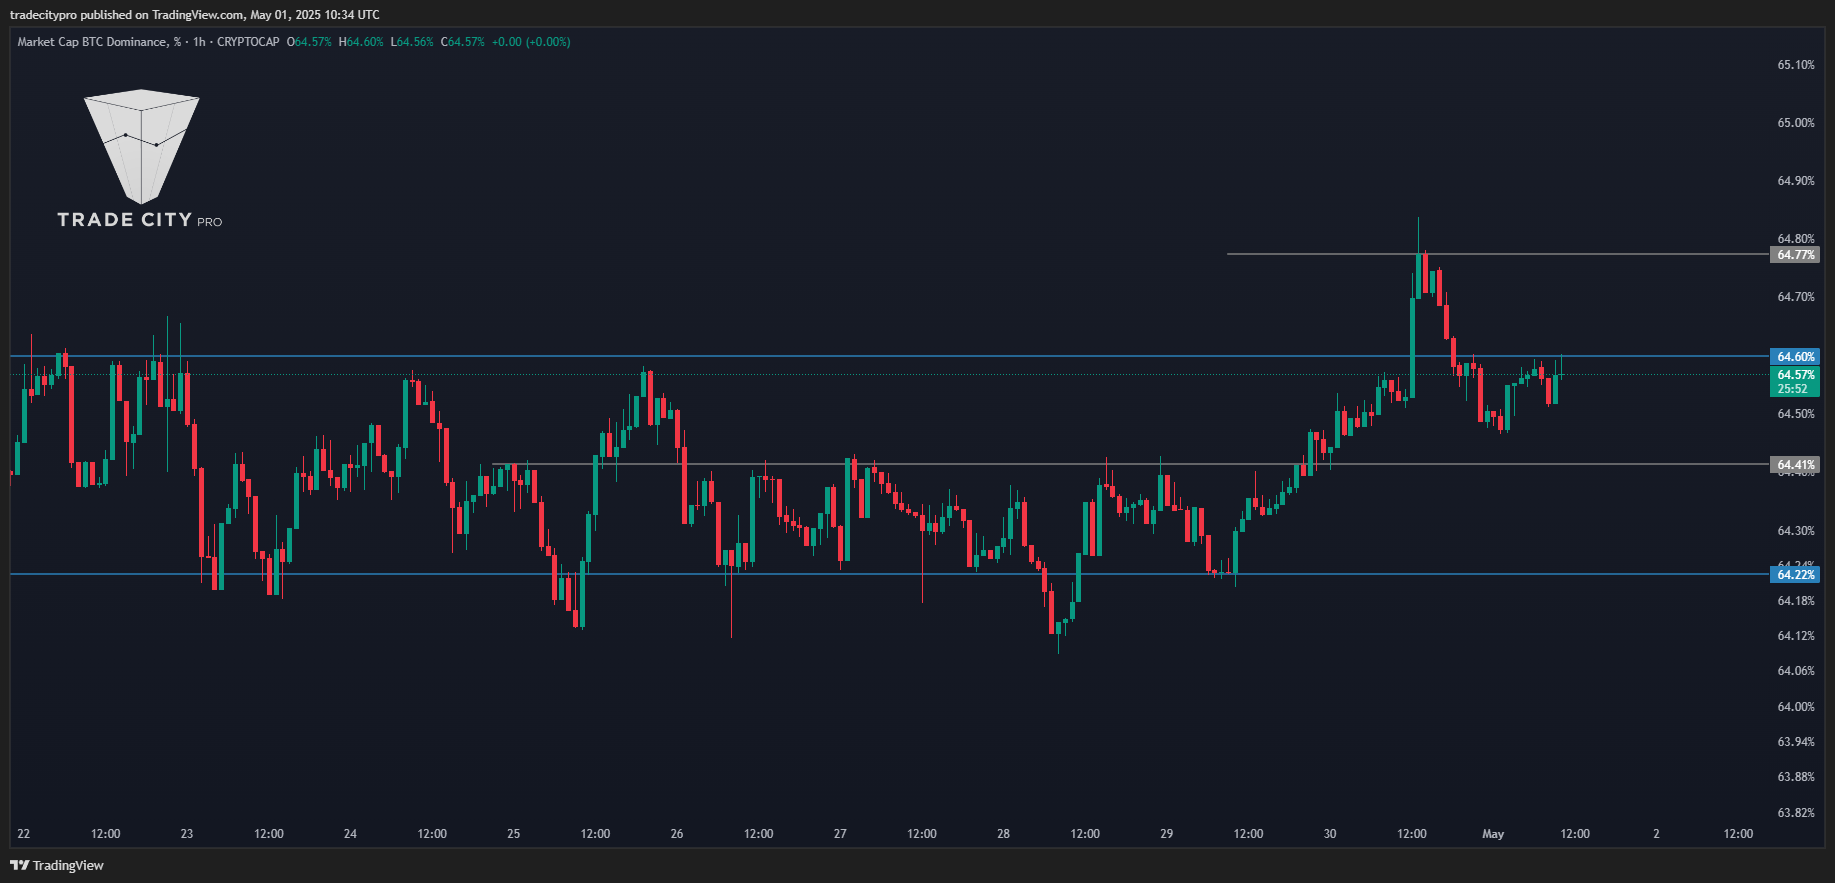This screenshot has height=883, width=1835.
Task: Click the 64.70% price axis tick
Action: click(1796, 297)
